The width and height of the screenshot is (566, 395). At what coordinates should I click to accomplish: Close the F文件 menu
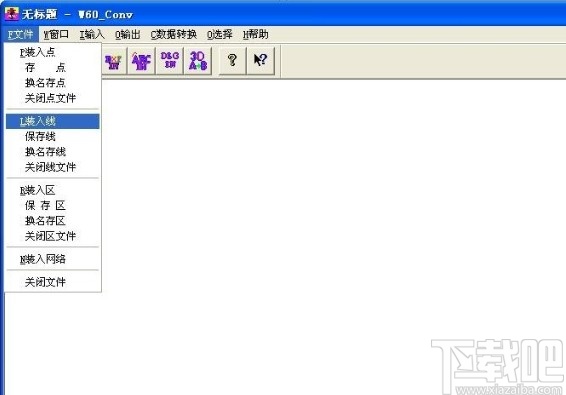coord(21,35)
